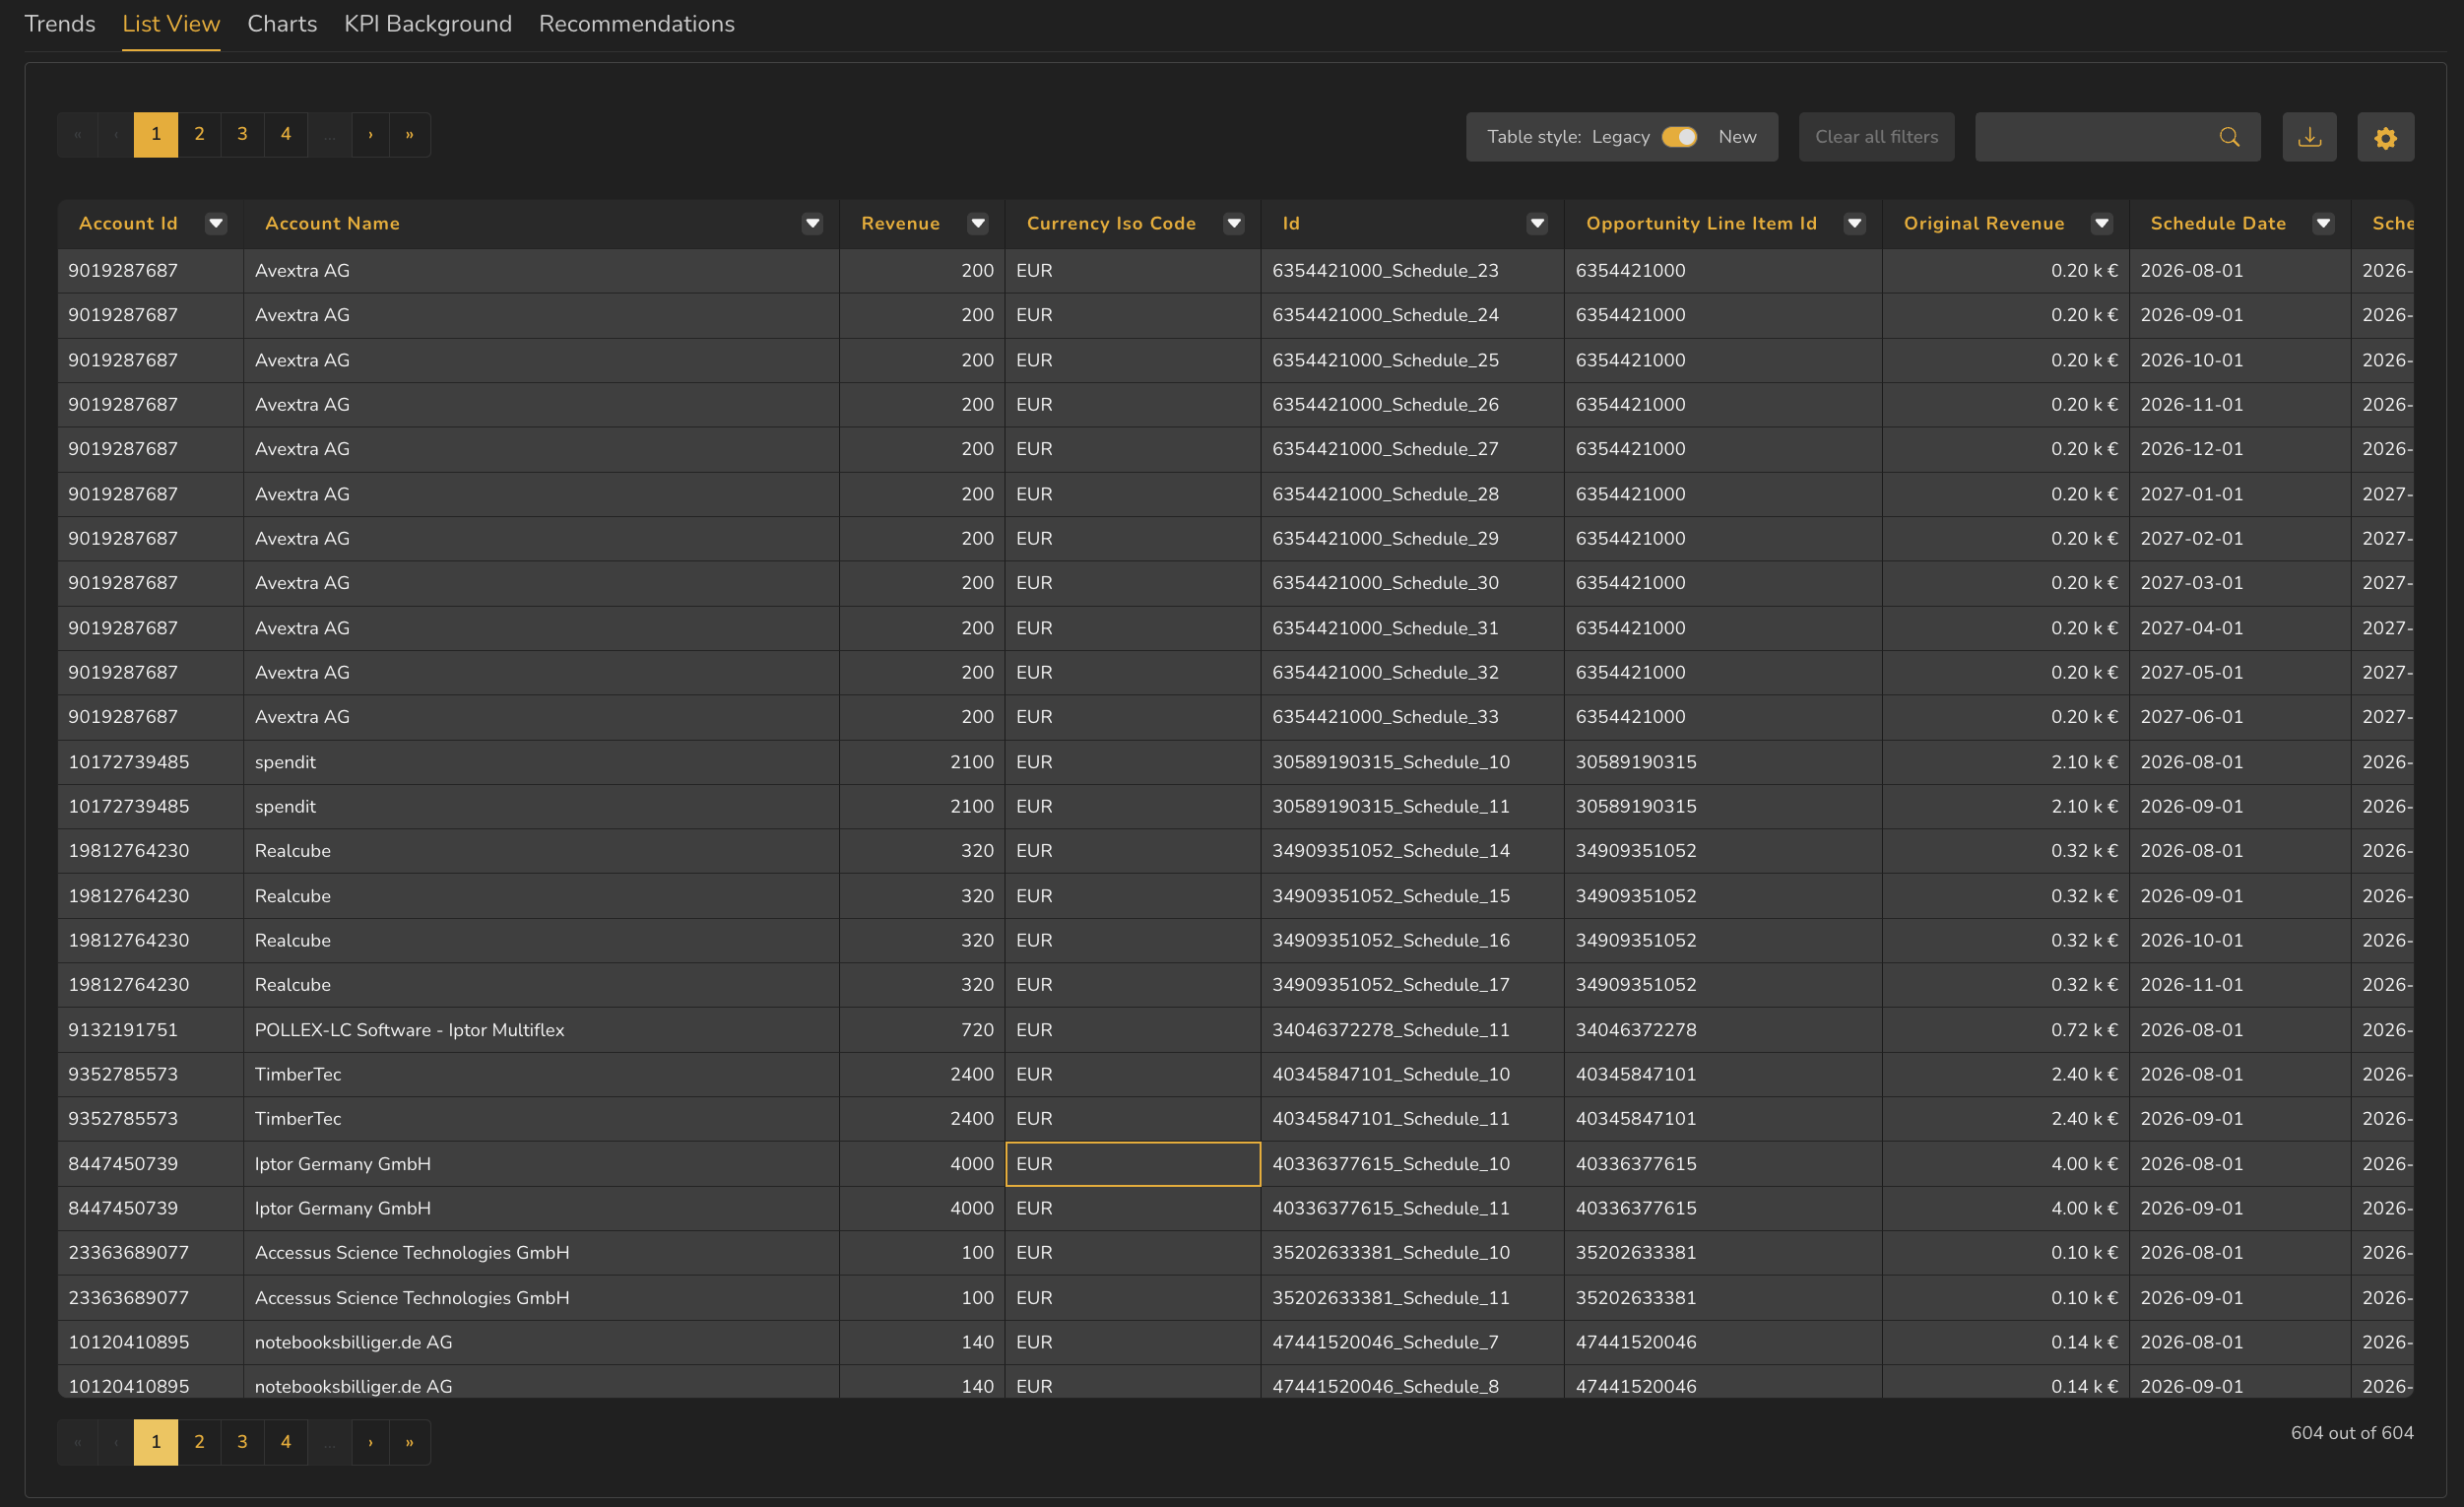Image resolution: width=2464 pixels, height=1507 pixels.
Task: Click next page arrow in top pagination
Action: click(370, 134)
